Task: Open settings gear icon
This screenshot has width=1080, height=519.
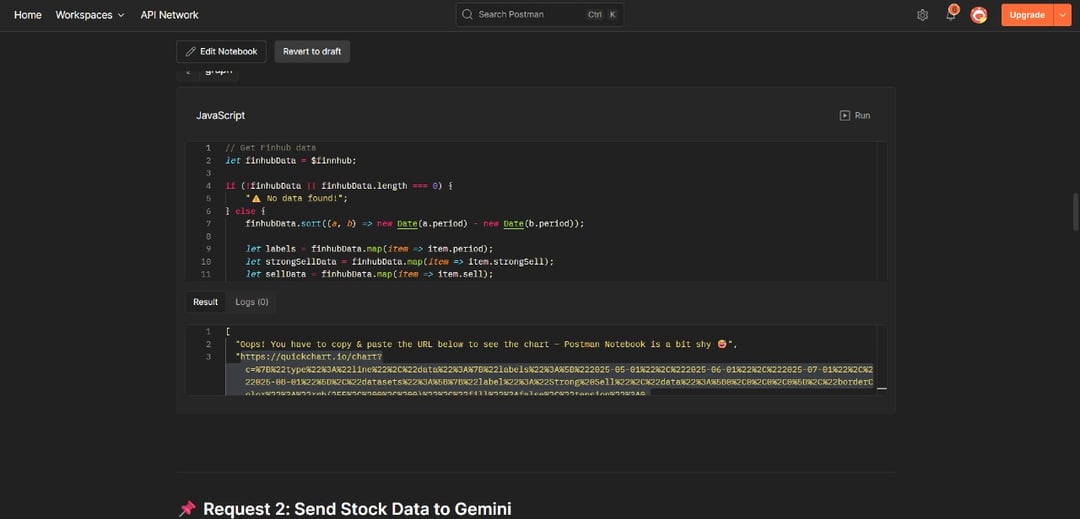Action: pyautogui.click(x=922, y=14)
